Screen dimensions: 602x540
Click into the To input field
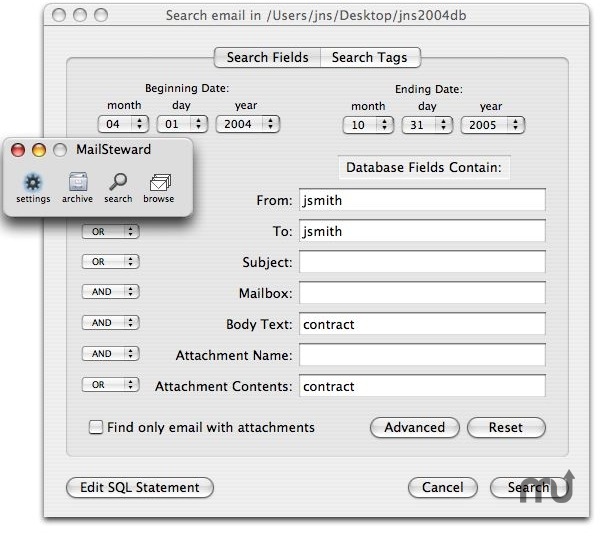422,231
